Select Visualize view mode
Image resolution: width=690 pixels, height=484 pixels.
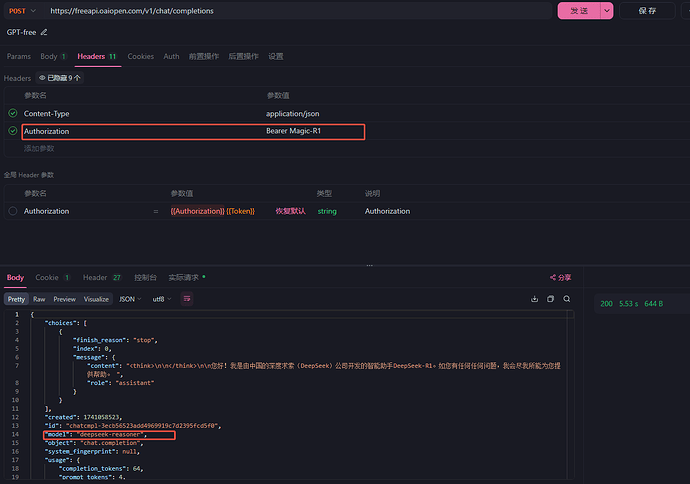coord(96,299)
